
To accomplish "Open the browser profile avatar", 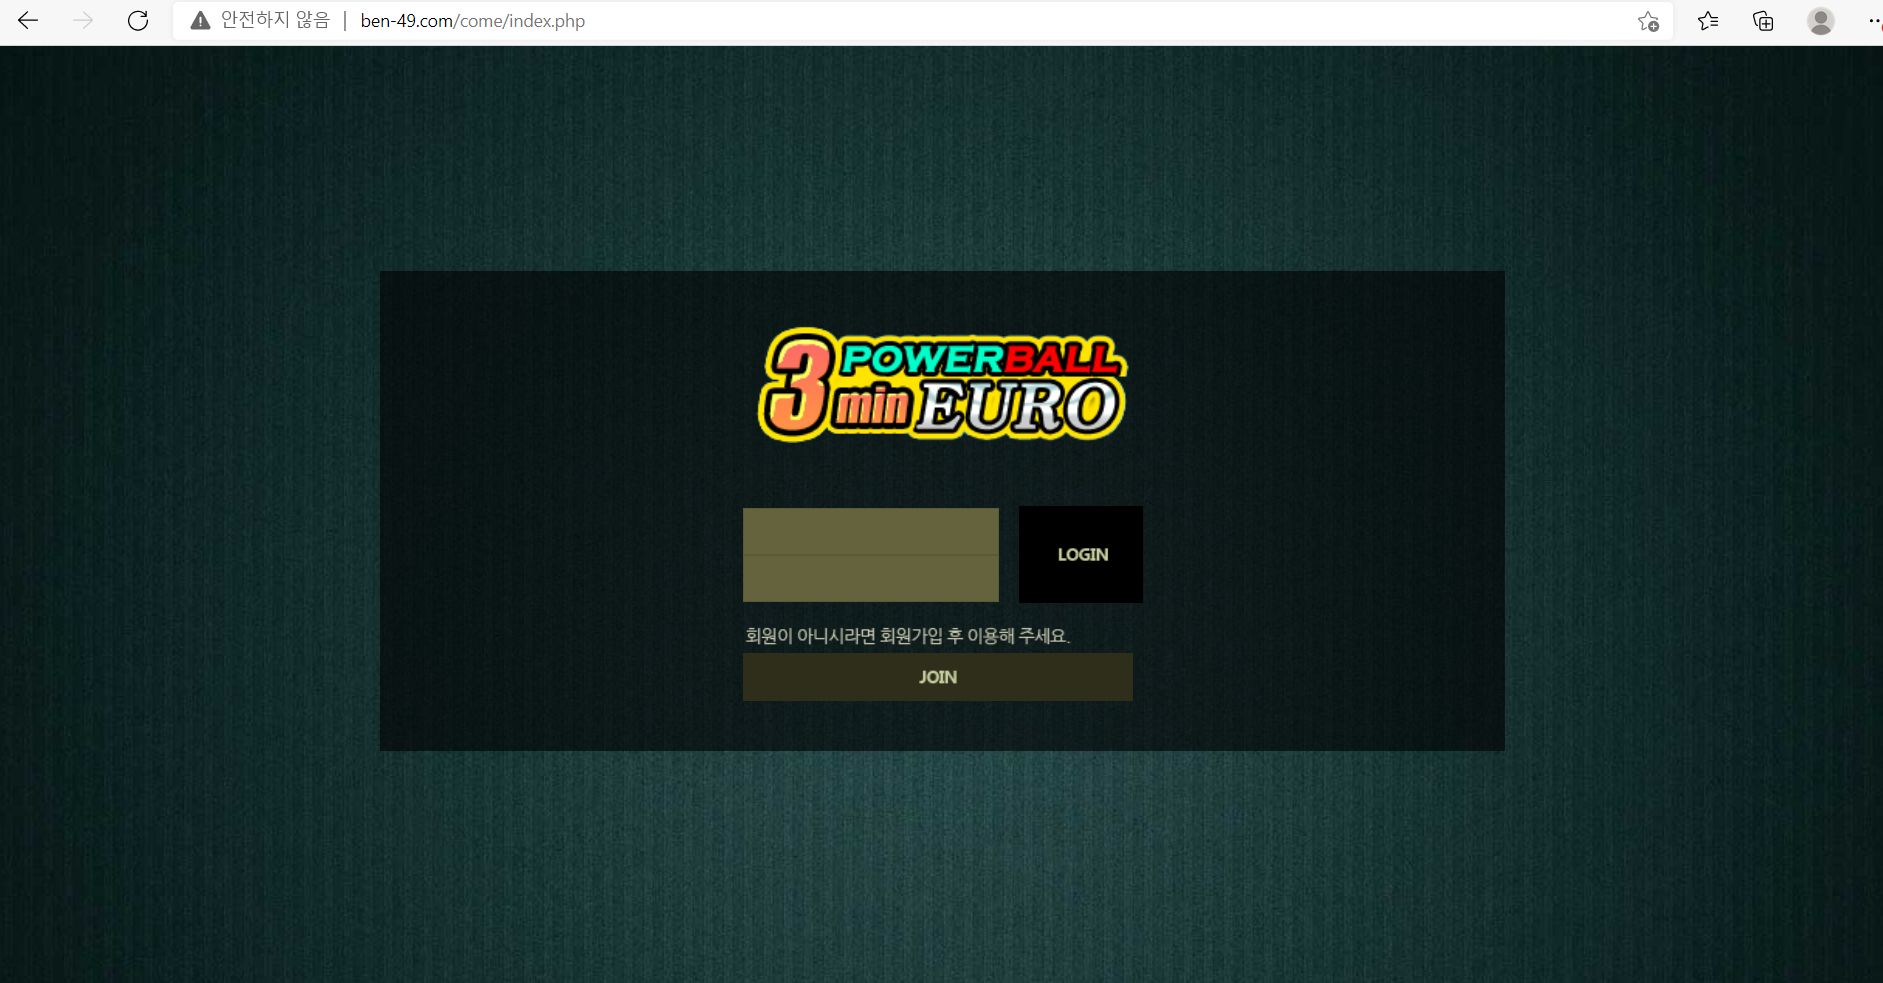I will click(1820, 21).
